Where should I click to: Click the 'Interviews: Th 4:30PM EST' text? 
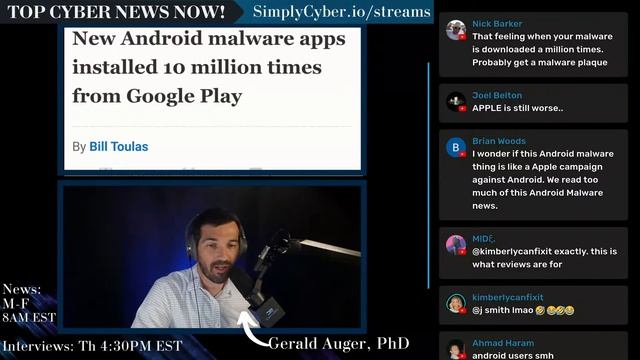pos(92,346)
